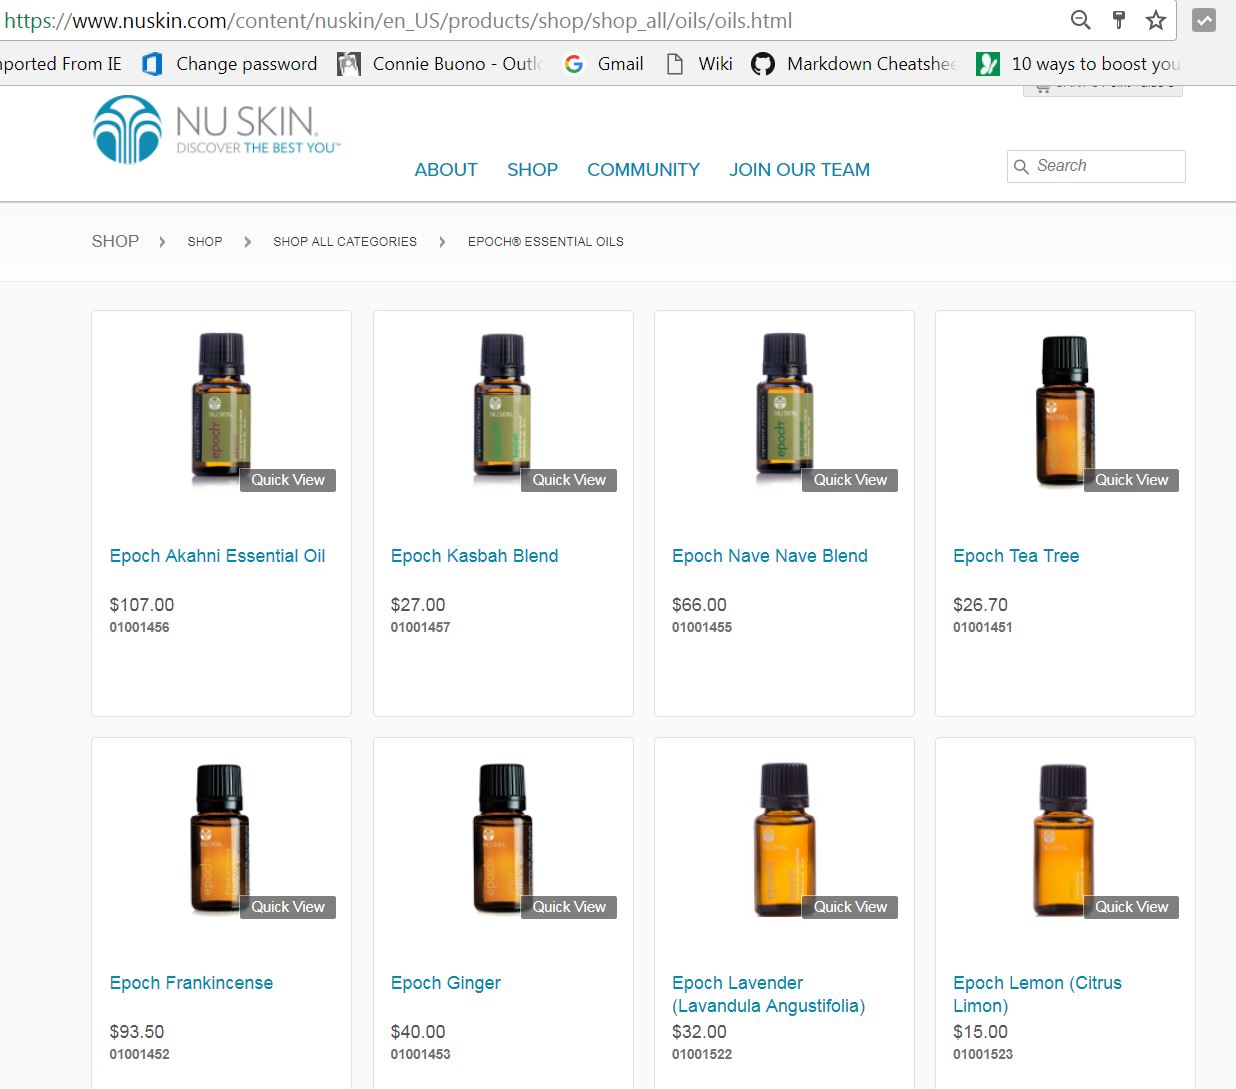Open the Gmail bookmark
Screen dimensions: 1236x1089
pyautogui.click(x=604, y=64)
